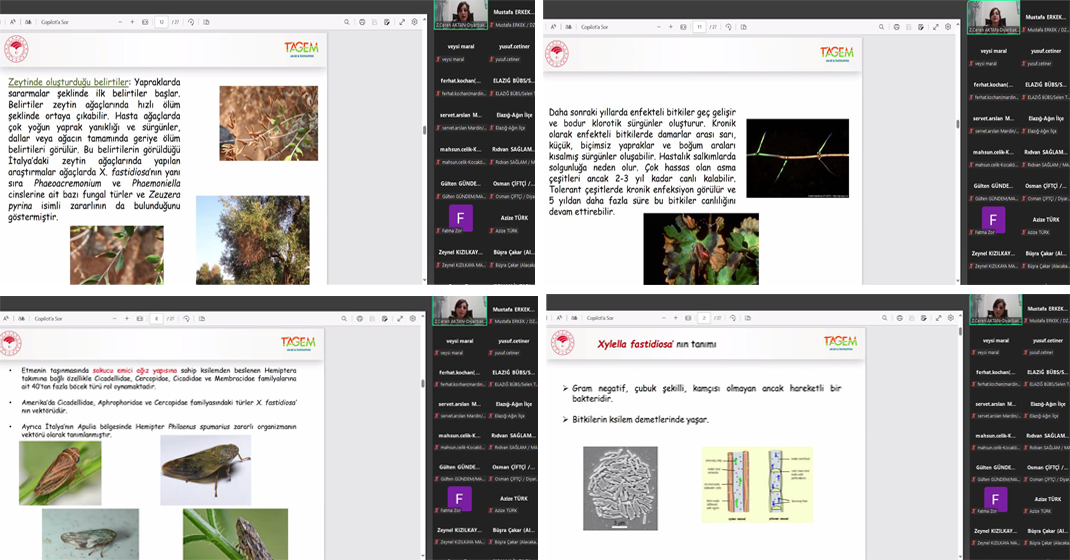
Task: Click the underlined 'Zeytinde oluşturduğu belirtiler' heading
Action: pyautogui.click(x=68, y=82)
